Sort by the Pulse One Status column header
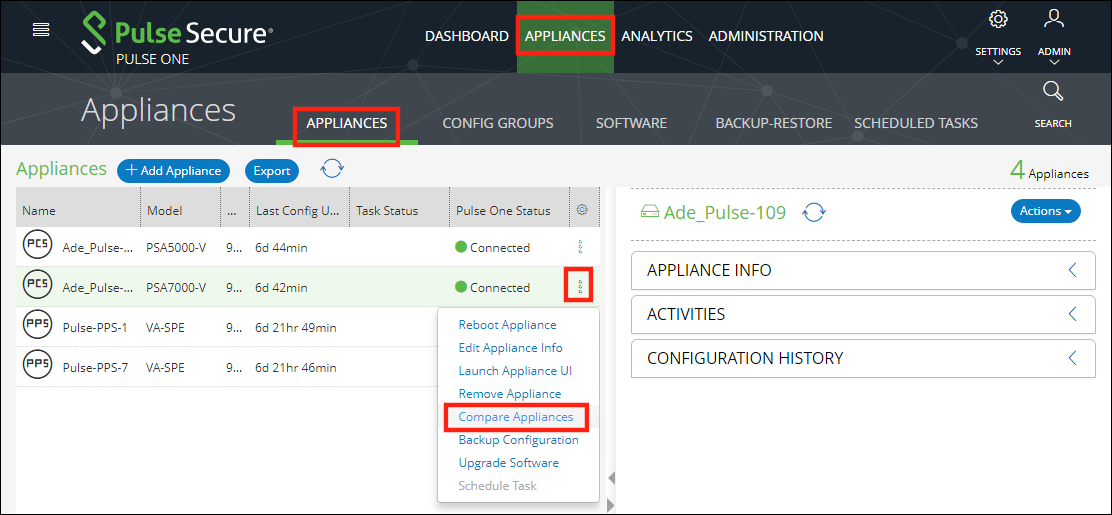 pos(509,210)
